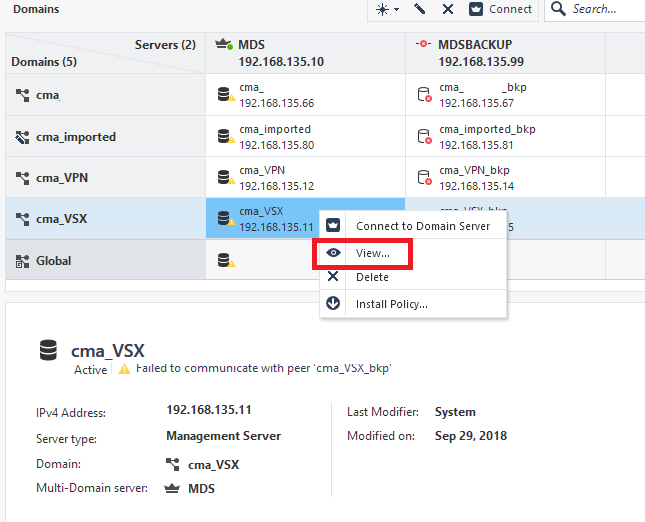Click the X icon beside Delete
Image resolution: width=645 pixels, height=522 pixels.
click(333, 276)
